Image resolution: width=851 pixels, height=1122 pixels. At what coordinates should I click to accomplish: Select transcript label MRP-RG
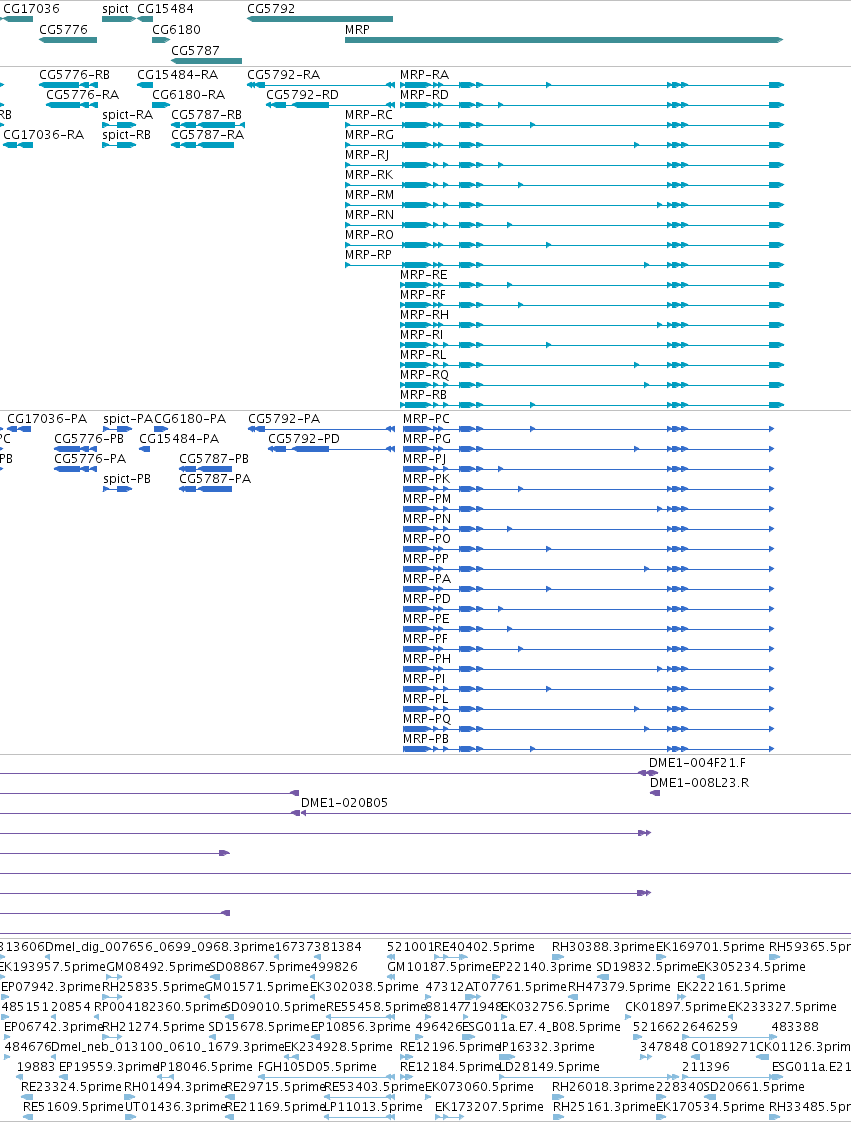tap(369, 135)
